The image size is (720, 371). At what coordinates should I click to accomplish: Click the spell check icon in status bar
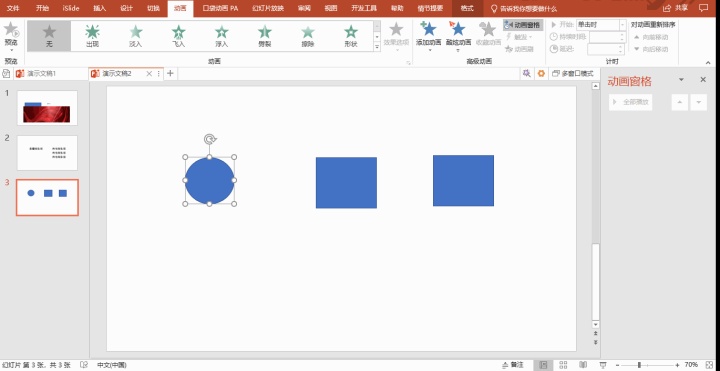click(84, 365)
